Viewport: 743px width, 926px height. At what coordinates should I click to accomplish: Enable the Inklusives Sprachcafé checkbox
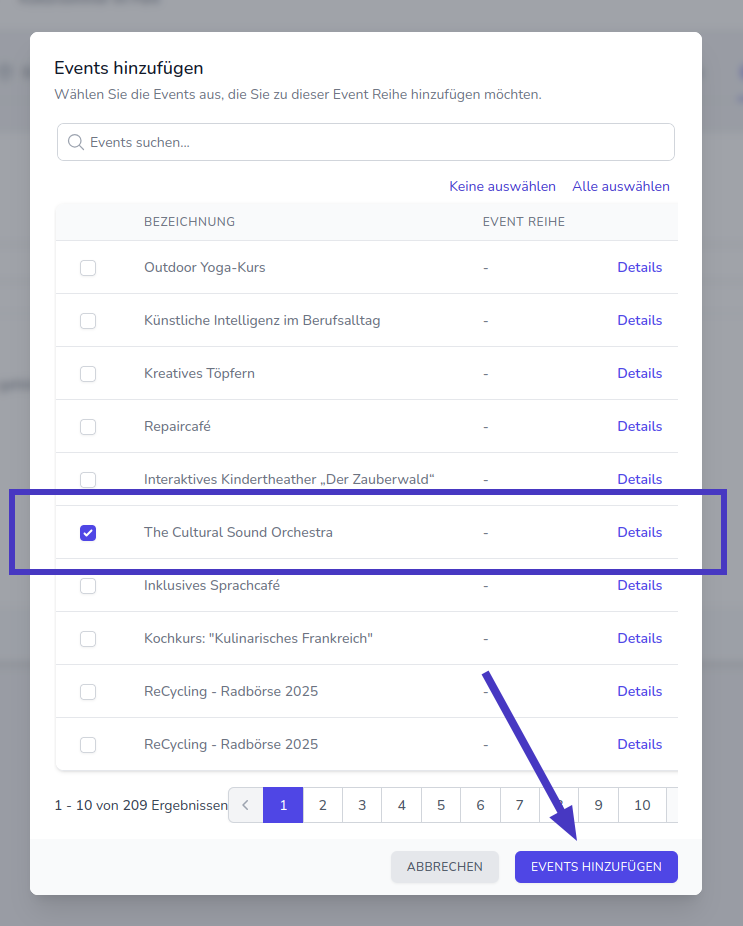pyautogui.click(x=88, y=586)
